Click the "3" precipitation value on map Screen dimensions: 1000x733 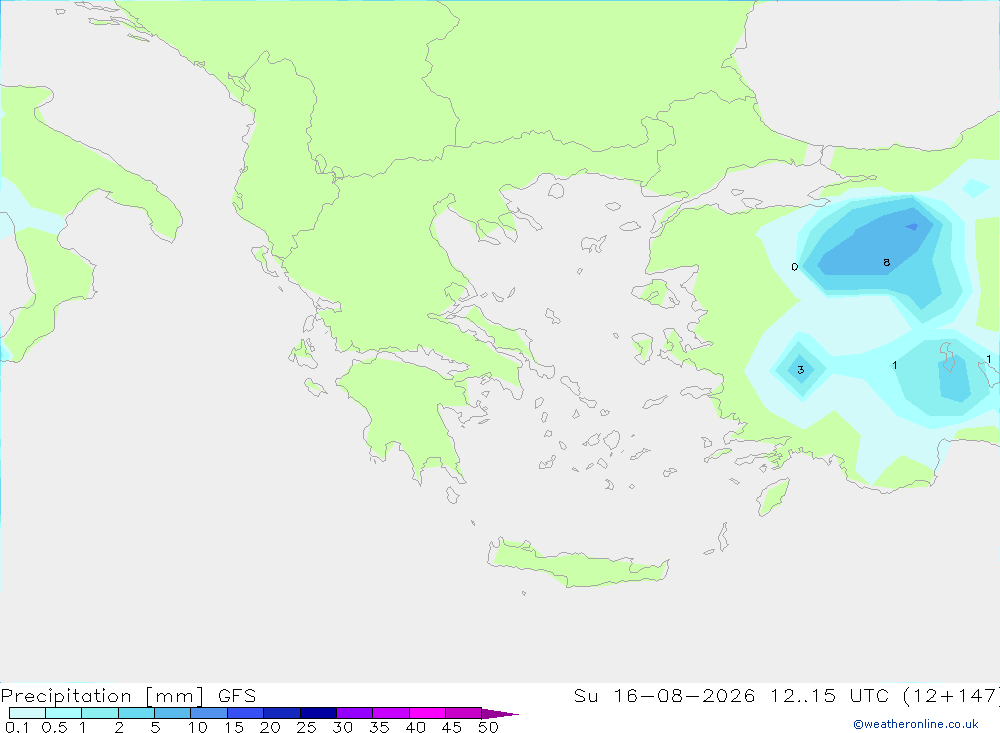coord(800,369)
